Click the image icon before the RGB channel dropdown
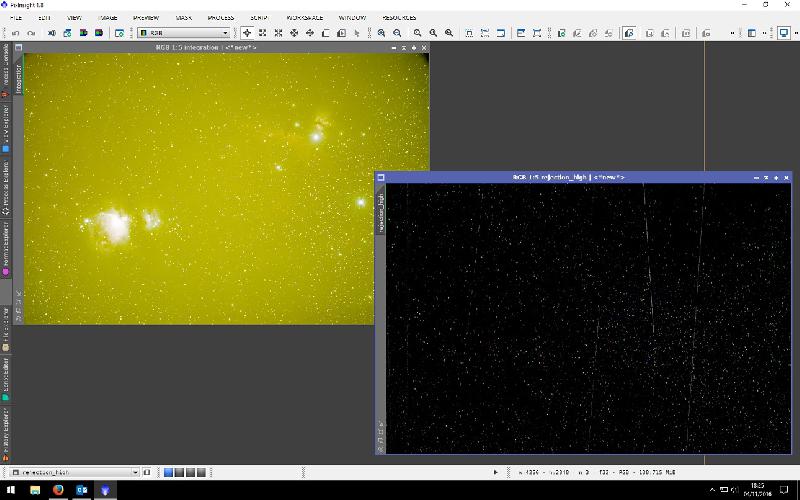 144,33
